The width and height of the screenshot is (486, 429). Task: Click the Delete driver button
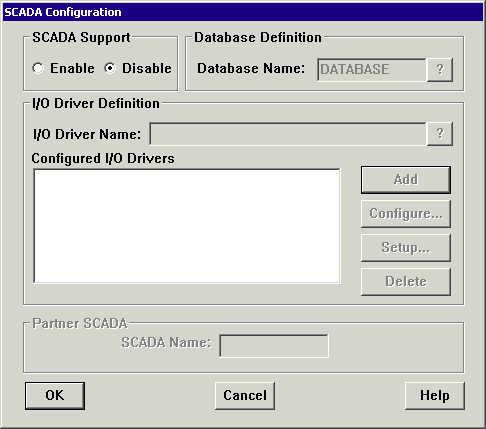pyautogui.click(x=406, y=282)
